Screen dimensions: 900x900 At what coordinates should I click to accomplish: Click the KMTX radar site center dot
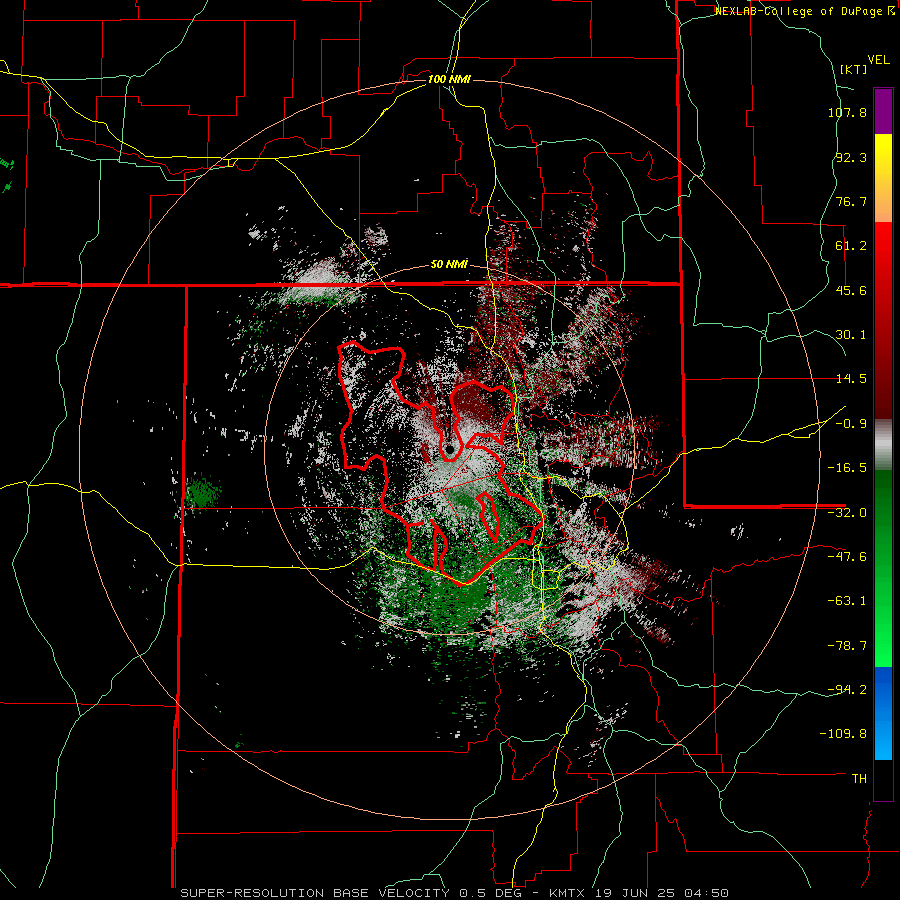(x=449, y=449)
